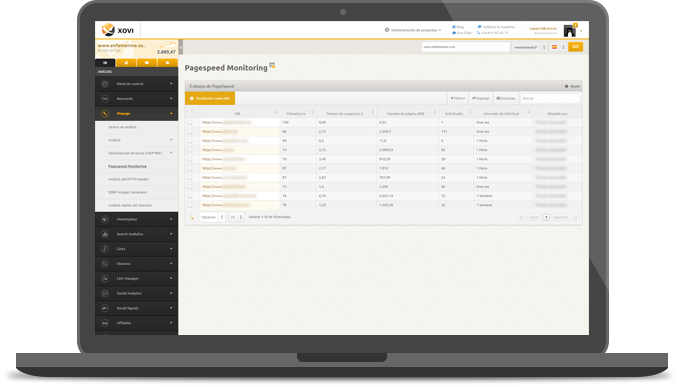Click the icon beside Pagespeed Monitoring title
This screenshot has height=387, width=678.
pos(272,65)
